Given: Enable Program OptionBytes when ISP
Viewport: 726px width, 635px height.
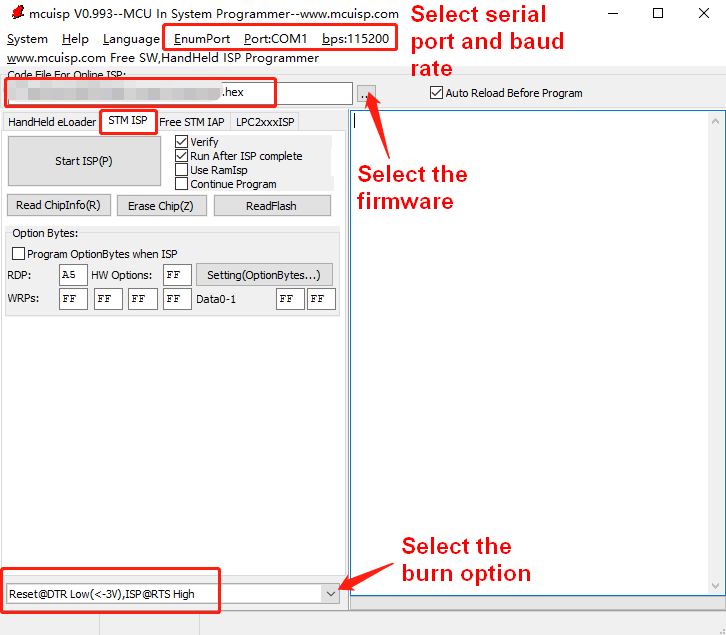Looking at the screenshot, I should coord(18,254).
